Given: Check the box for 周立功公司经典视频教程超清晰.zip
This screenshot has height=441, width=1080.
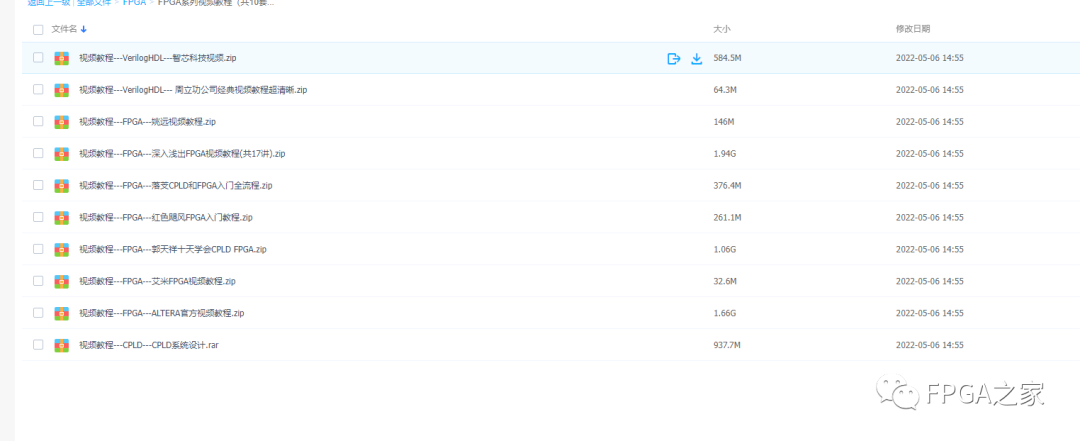Looking at the screenshot, I should 38,90.
